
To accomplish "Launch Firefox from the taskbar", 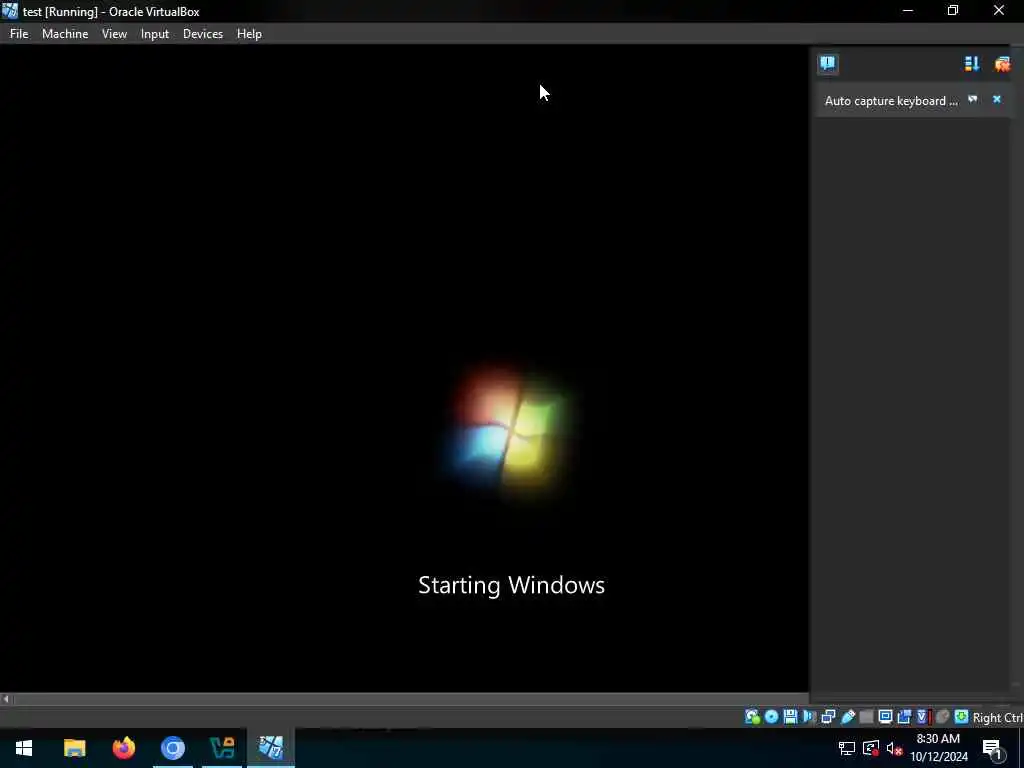I will point(123,748).
